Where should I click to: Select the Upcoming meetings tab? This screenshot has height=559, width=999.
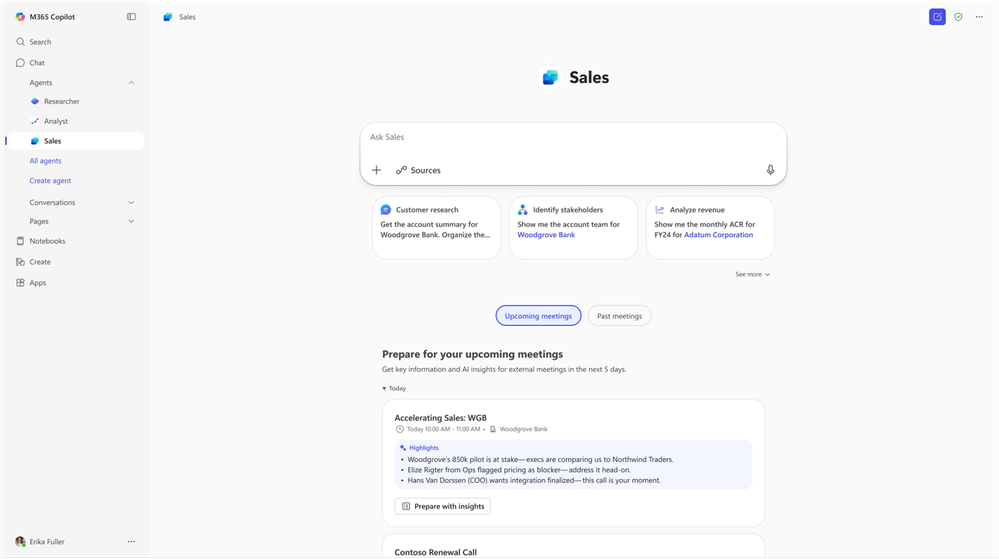coord(538,316)
